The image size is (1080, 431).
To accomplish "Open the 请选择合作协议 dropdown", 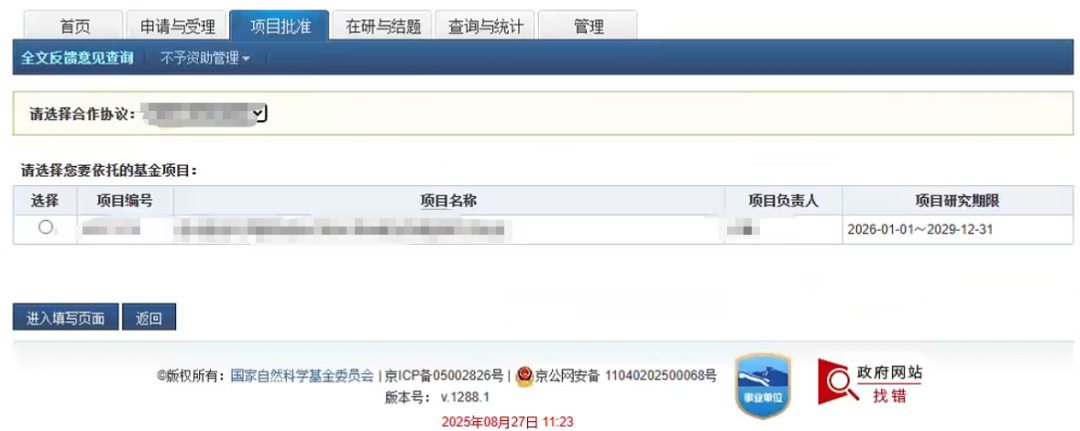I will pyautogui.click(x=203, y=113).
